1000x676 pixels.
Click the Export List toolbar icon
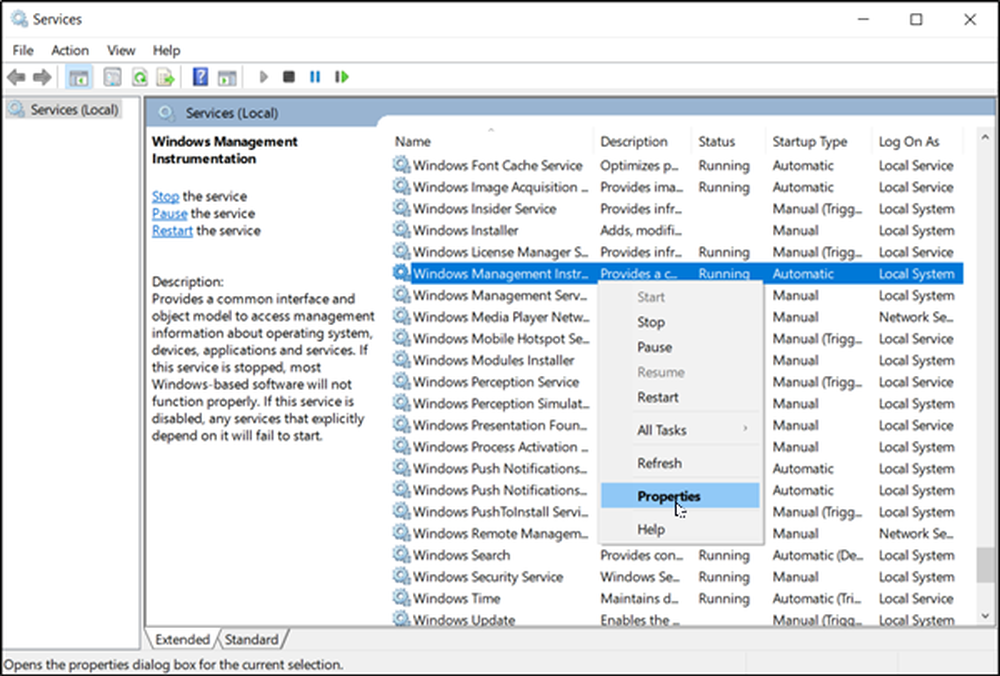(x=166, y=77)
